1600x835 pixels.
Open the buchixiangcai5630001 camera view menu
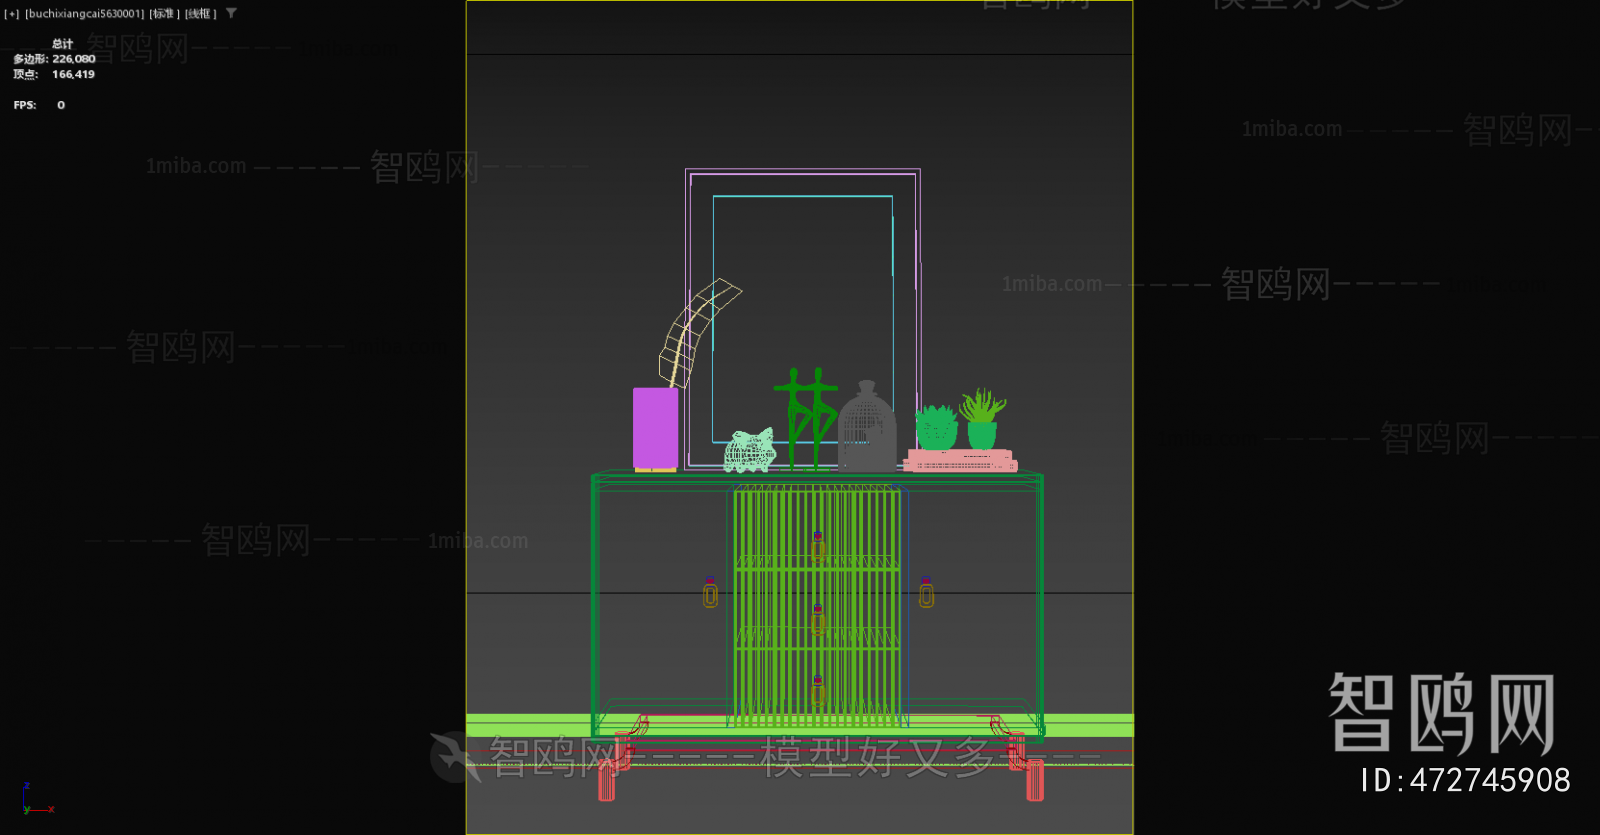(84, 14)
